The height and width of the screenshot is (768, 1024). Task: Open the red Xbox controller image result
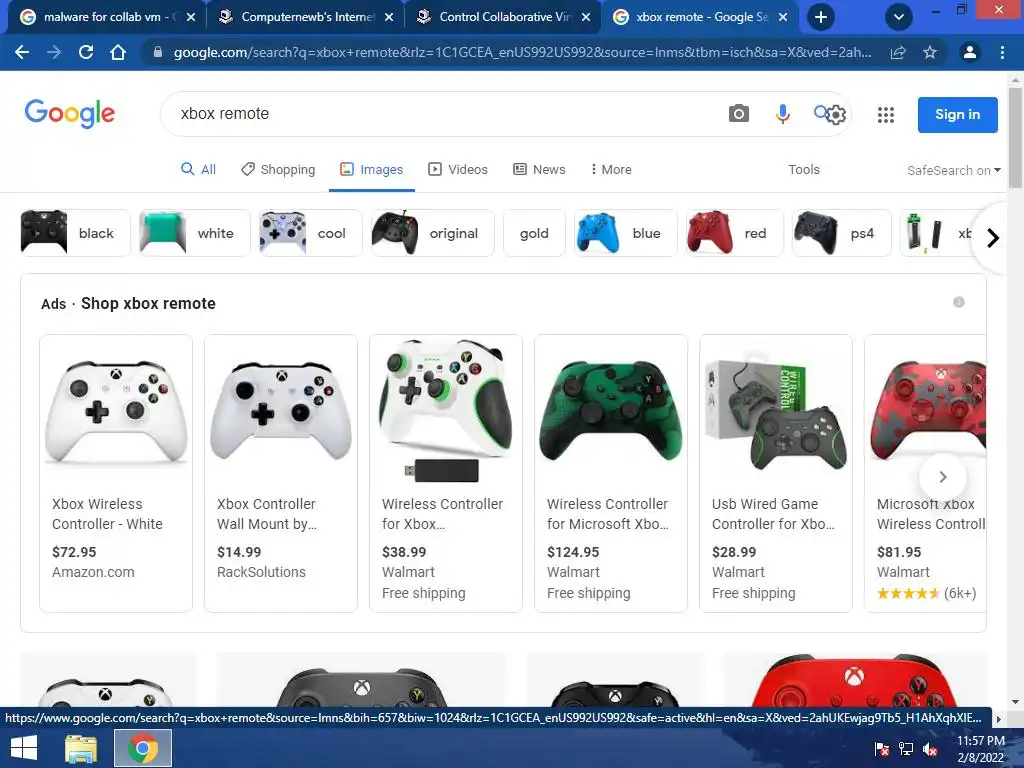(x=854, y=679)
